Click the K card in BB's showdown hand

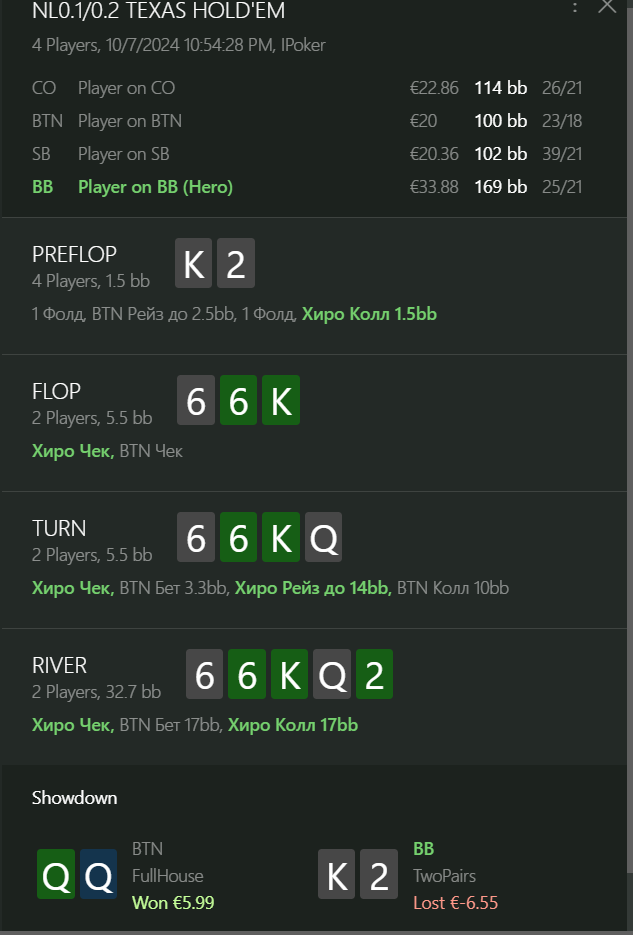tap(337, 875)
